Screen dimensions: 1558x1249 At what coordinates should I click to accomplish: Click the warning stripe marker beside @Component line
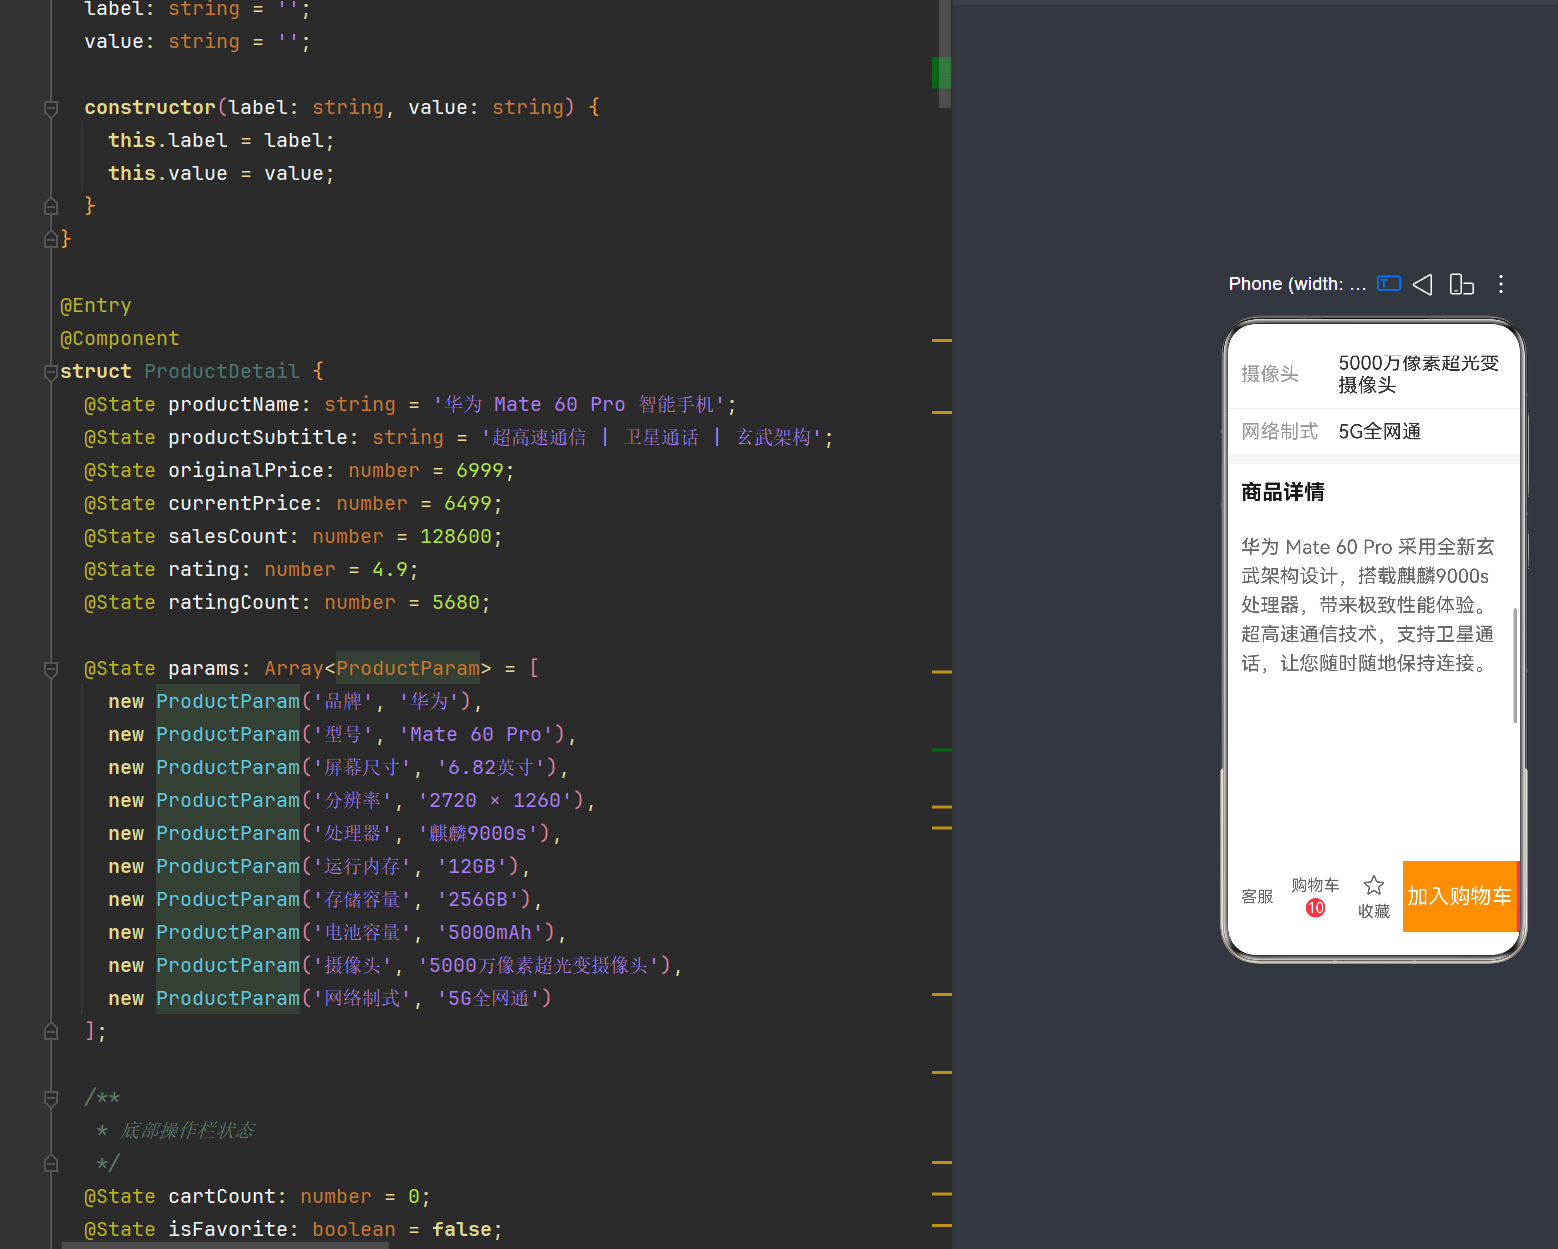pyautogui.click(x=941, y=341)
